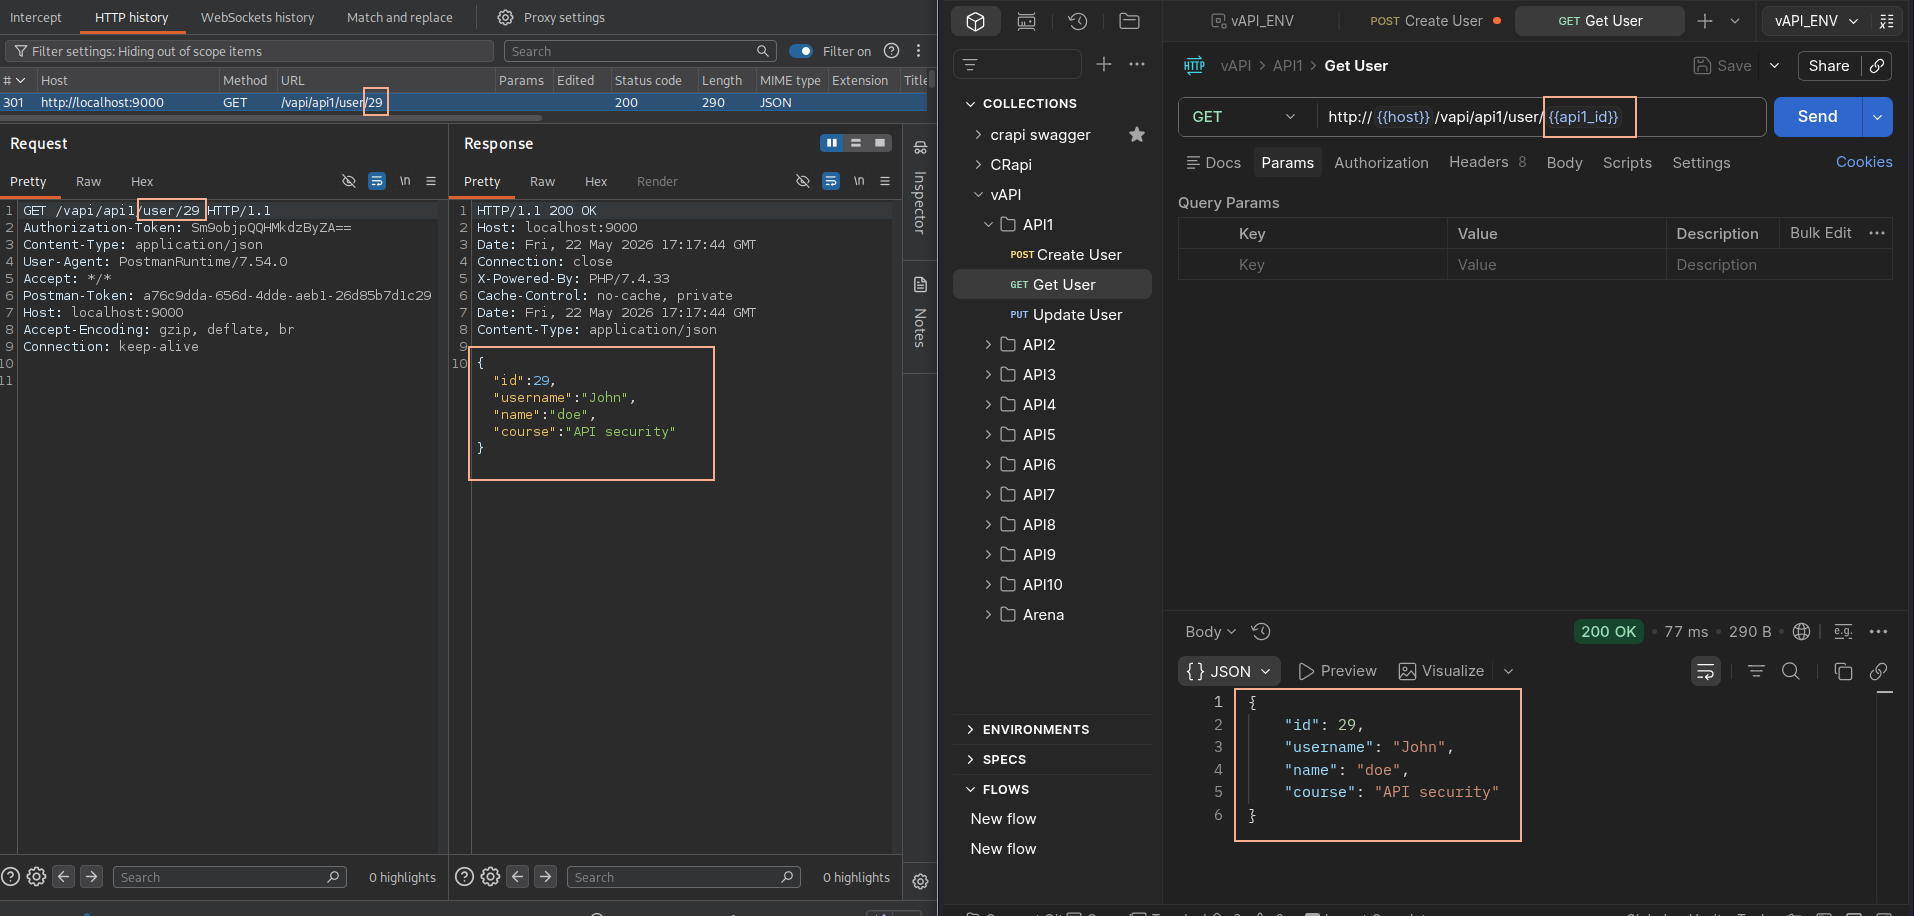Copy request link icon next to Share
This screenshot has width=1914, height=916.
coord(1877,66)
